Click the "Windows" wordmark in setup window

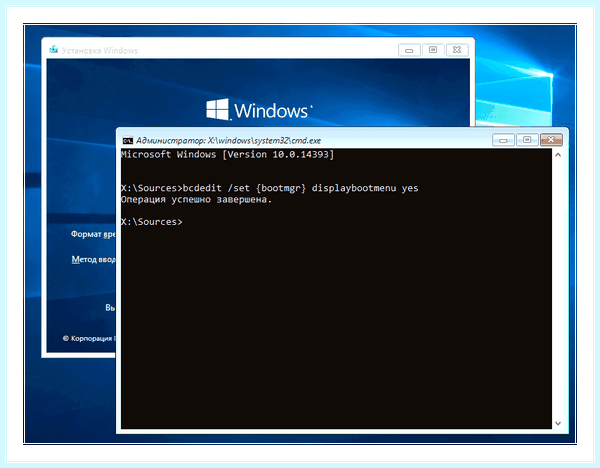[x=271, y=111]
